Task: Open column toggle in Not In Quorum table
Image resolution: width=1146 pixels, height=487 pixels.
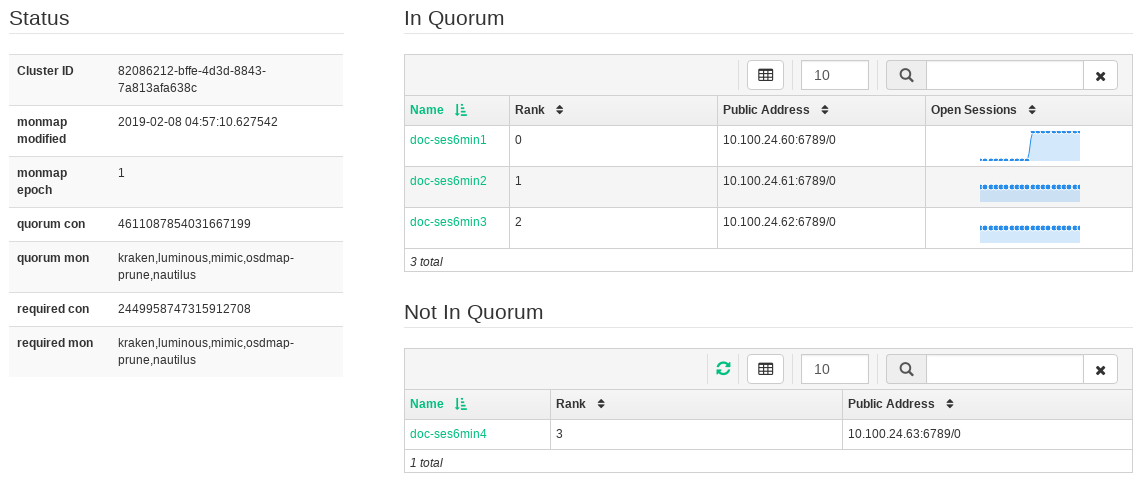Action: [x=765, y=369]
